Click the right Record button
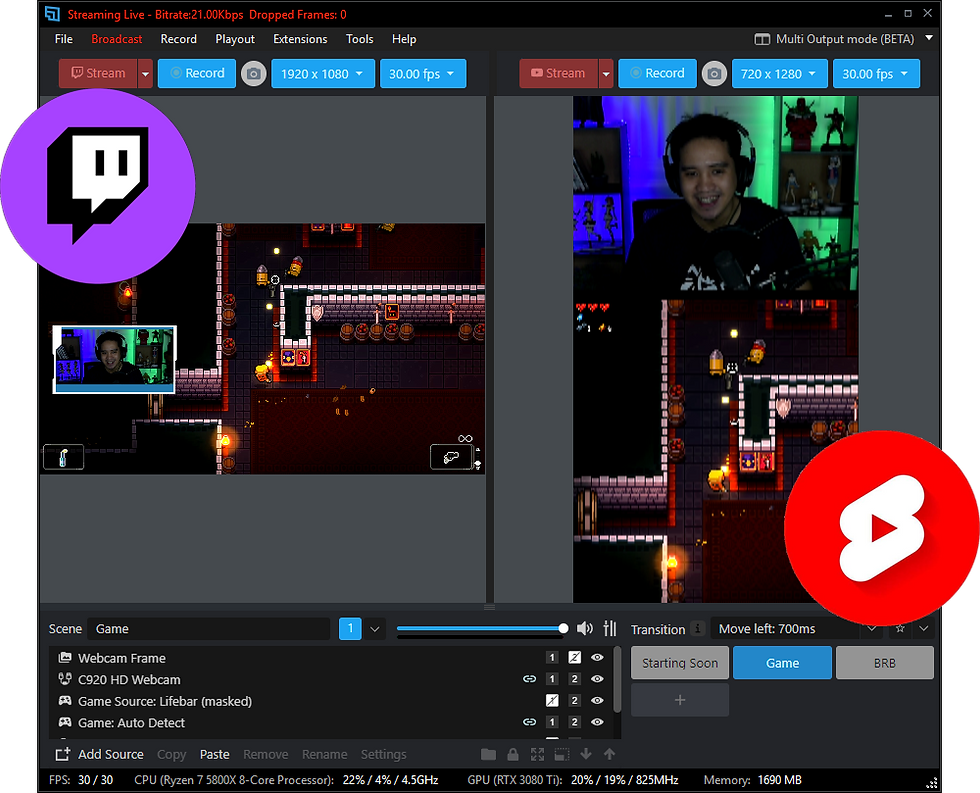 (657, 74)
